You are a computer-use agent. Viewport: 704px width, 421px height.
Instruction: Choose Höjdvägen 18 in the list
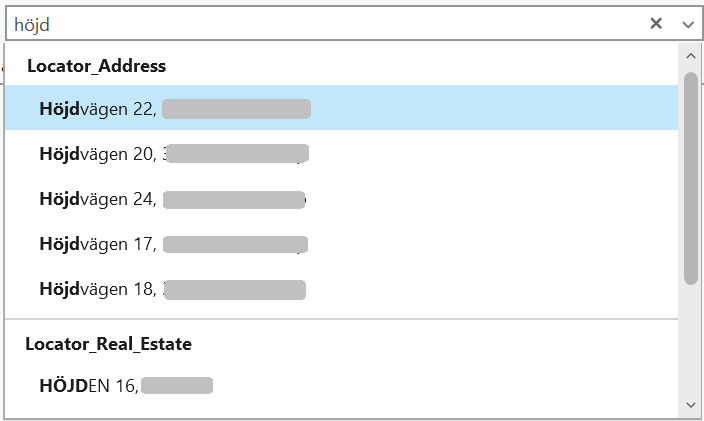[x=175, y=289]
